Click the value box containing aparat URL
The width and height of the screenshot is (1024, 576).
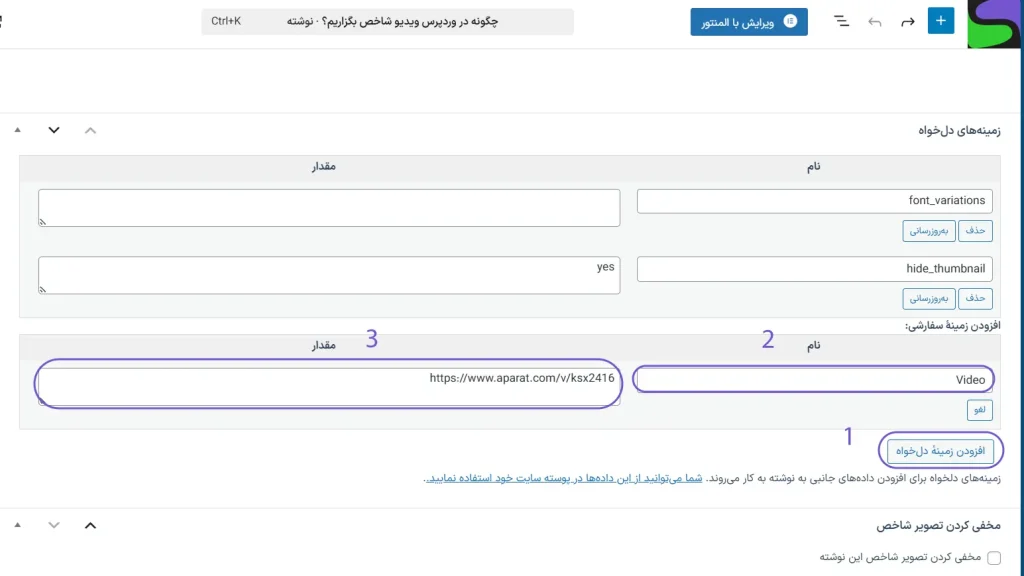click(328, 385)
